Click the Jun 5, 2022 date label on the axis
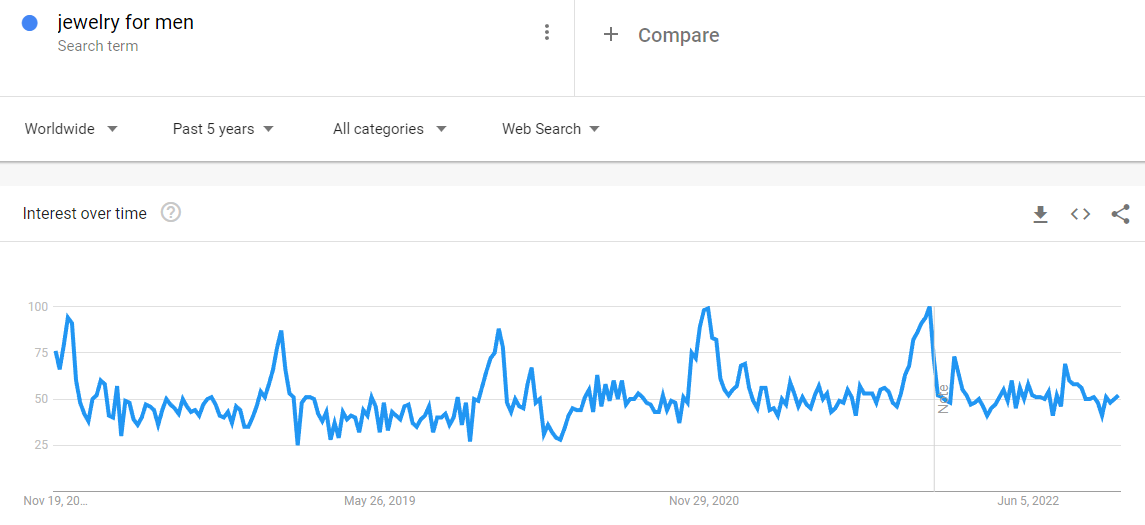Viewport: 1145px width, 525px height. 1028,501
